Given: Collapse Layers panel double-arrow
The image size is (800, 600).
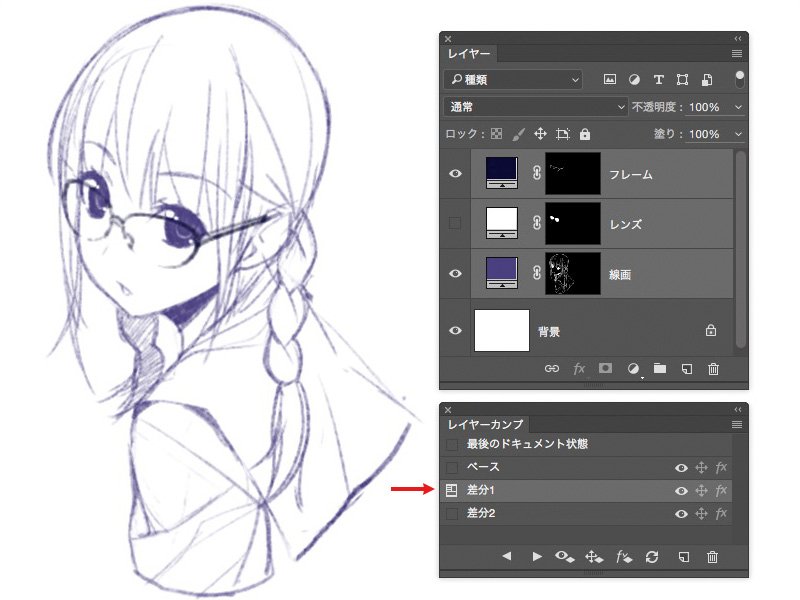Looking at the screenshot, I should coord(738,39).
